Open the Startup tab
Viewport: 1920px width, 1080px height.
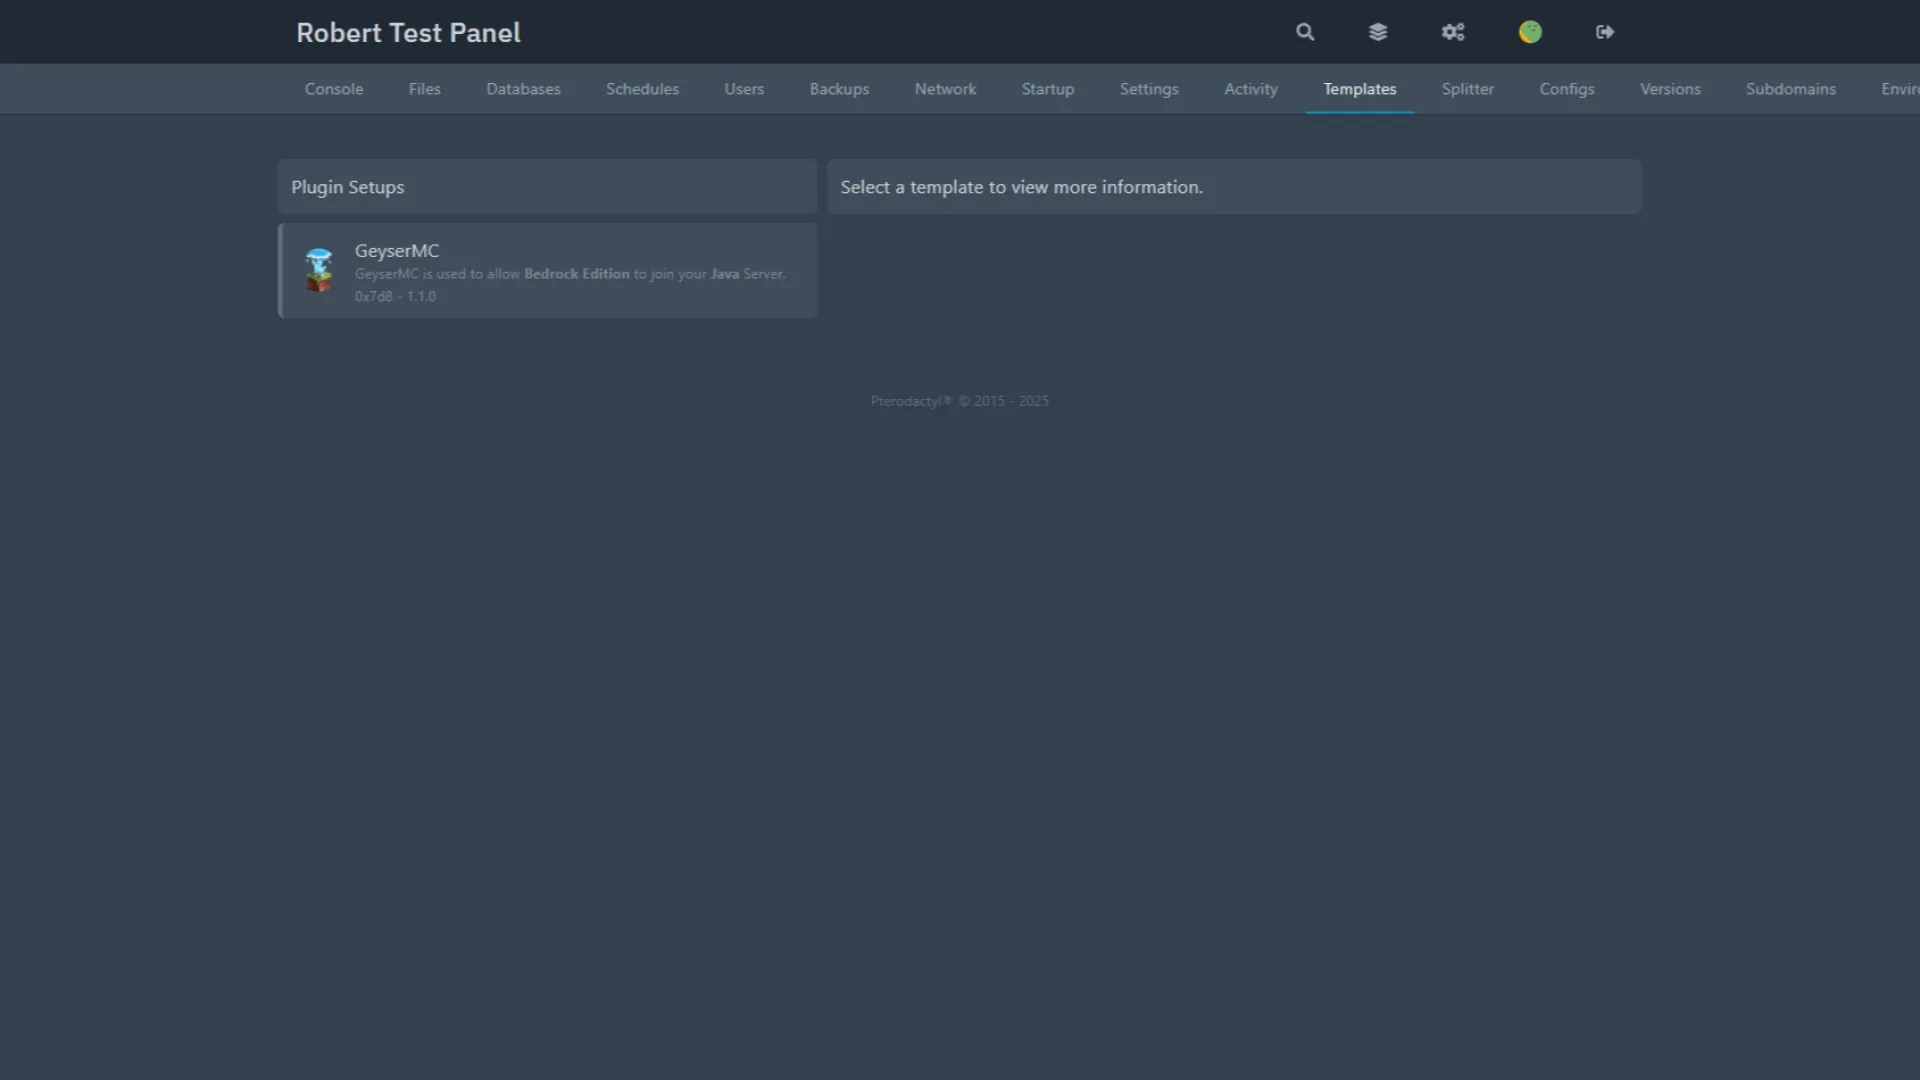pos(1047,88)
